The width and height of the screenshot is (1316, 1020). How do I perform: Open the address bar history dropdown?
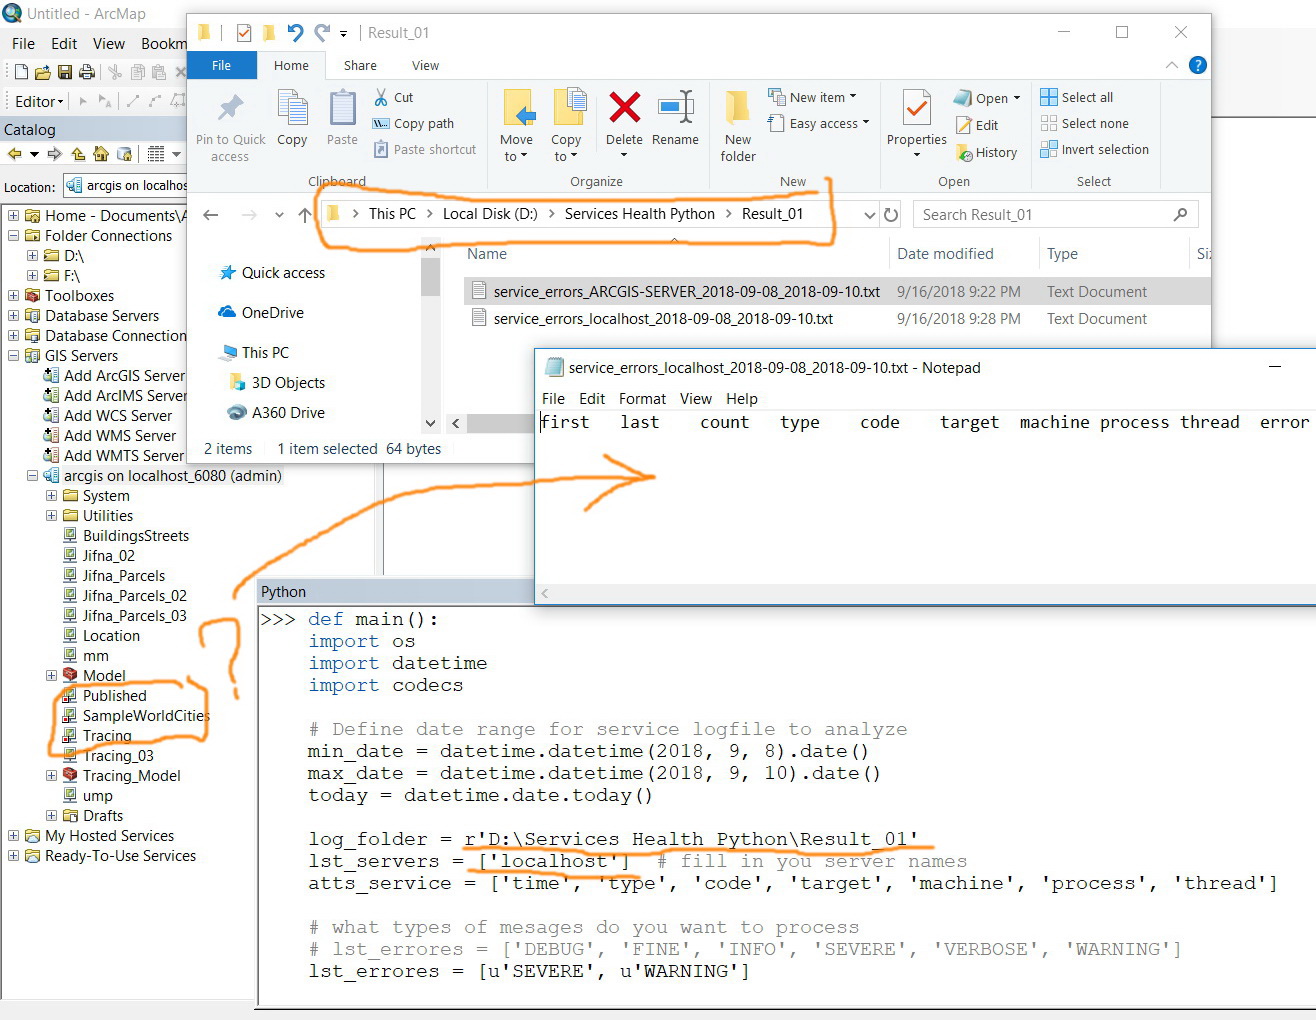[x=869, y=214]
